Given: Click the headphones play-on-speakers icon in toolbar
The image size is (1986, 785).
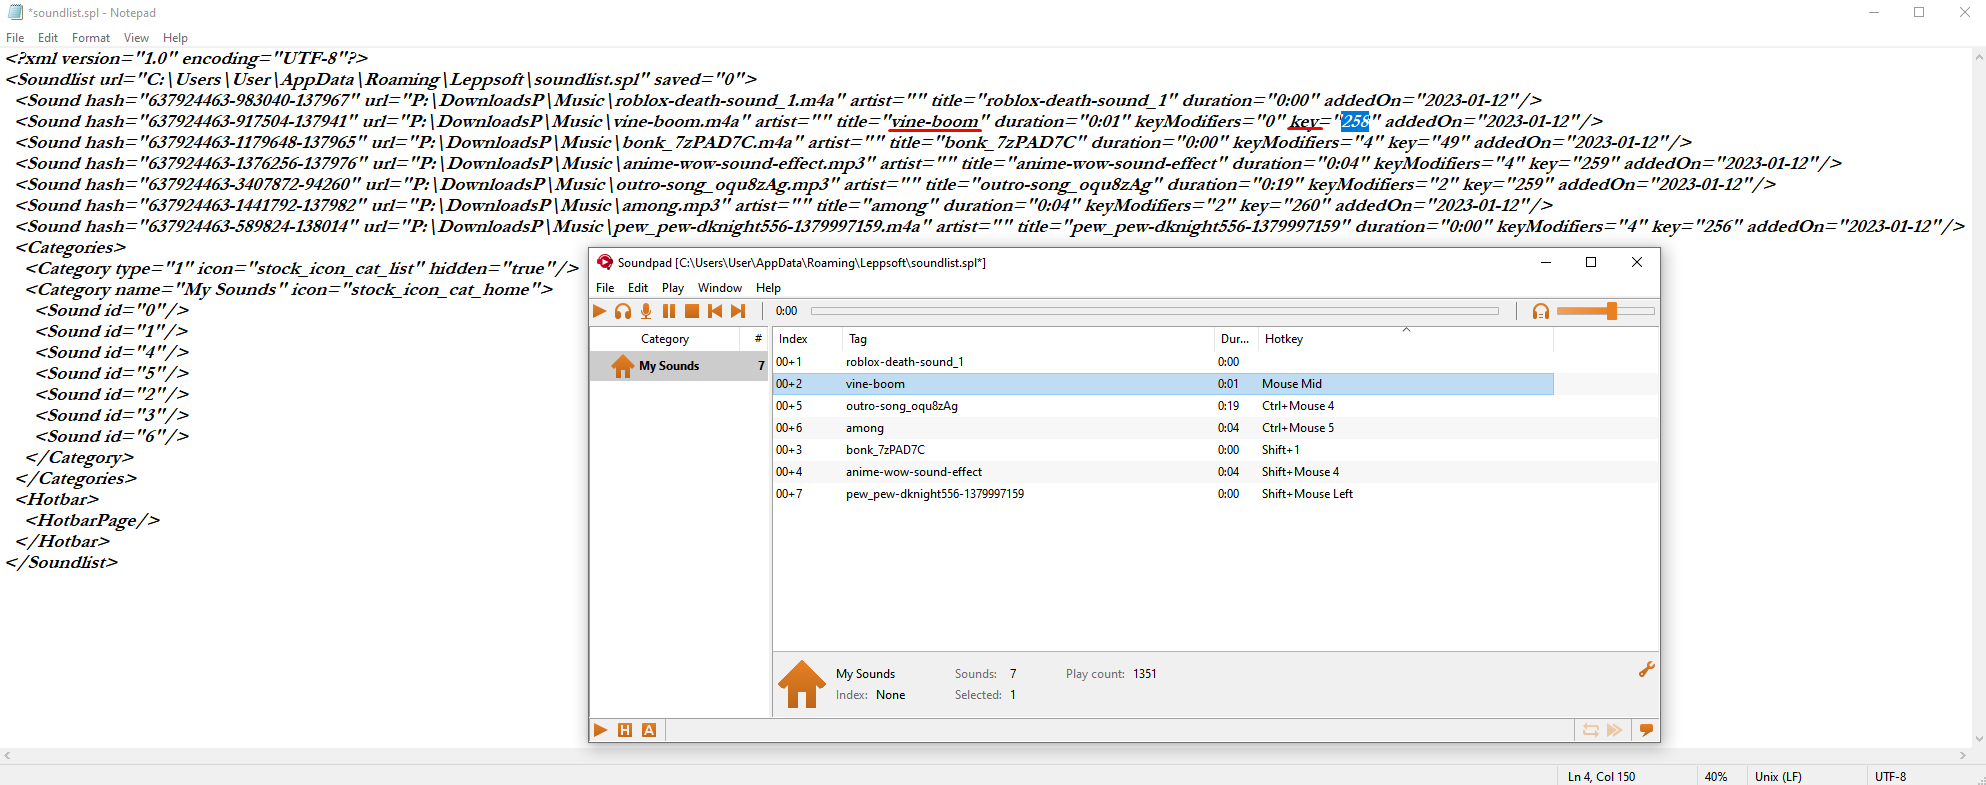Looking at the screenshot, I should click(x=623, y=311).
